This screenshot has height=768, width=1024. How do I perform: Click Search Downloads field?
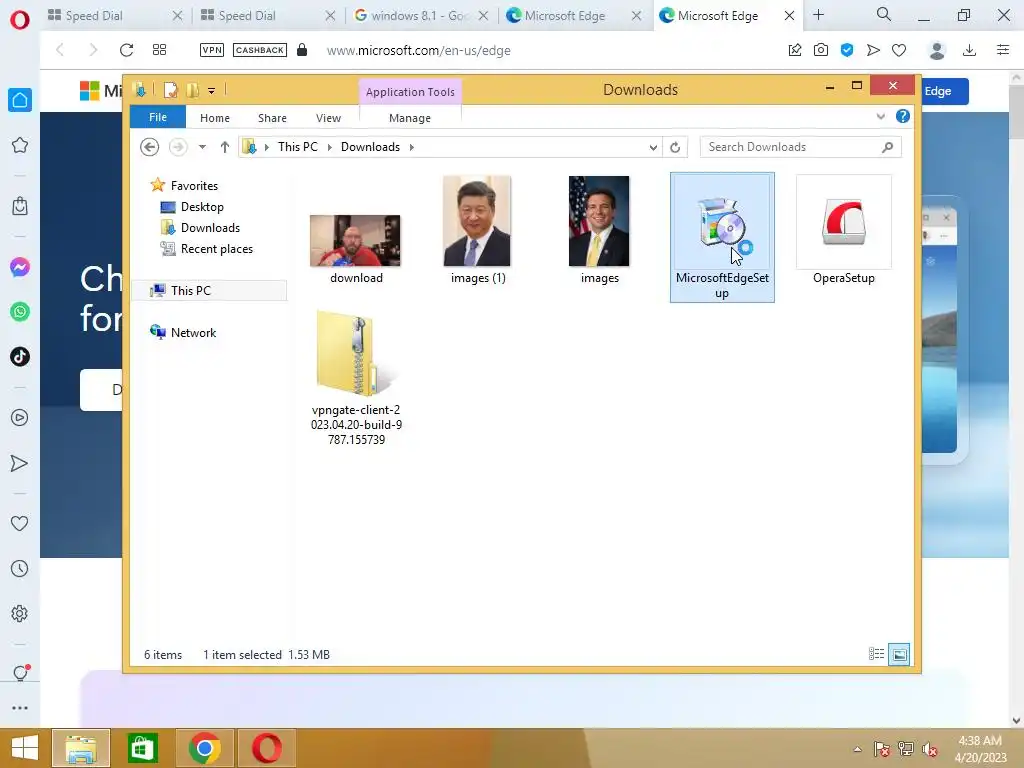800,147
